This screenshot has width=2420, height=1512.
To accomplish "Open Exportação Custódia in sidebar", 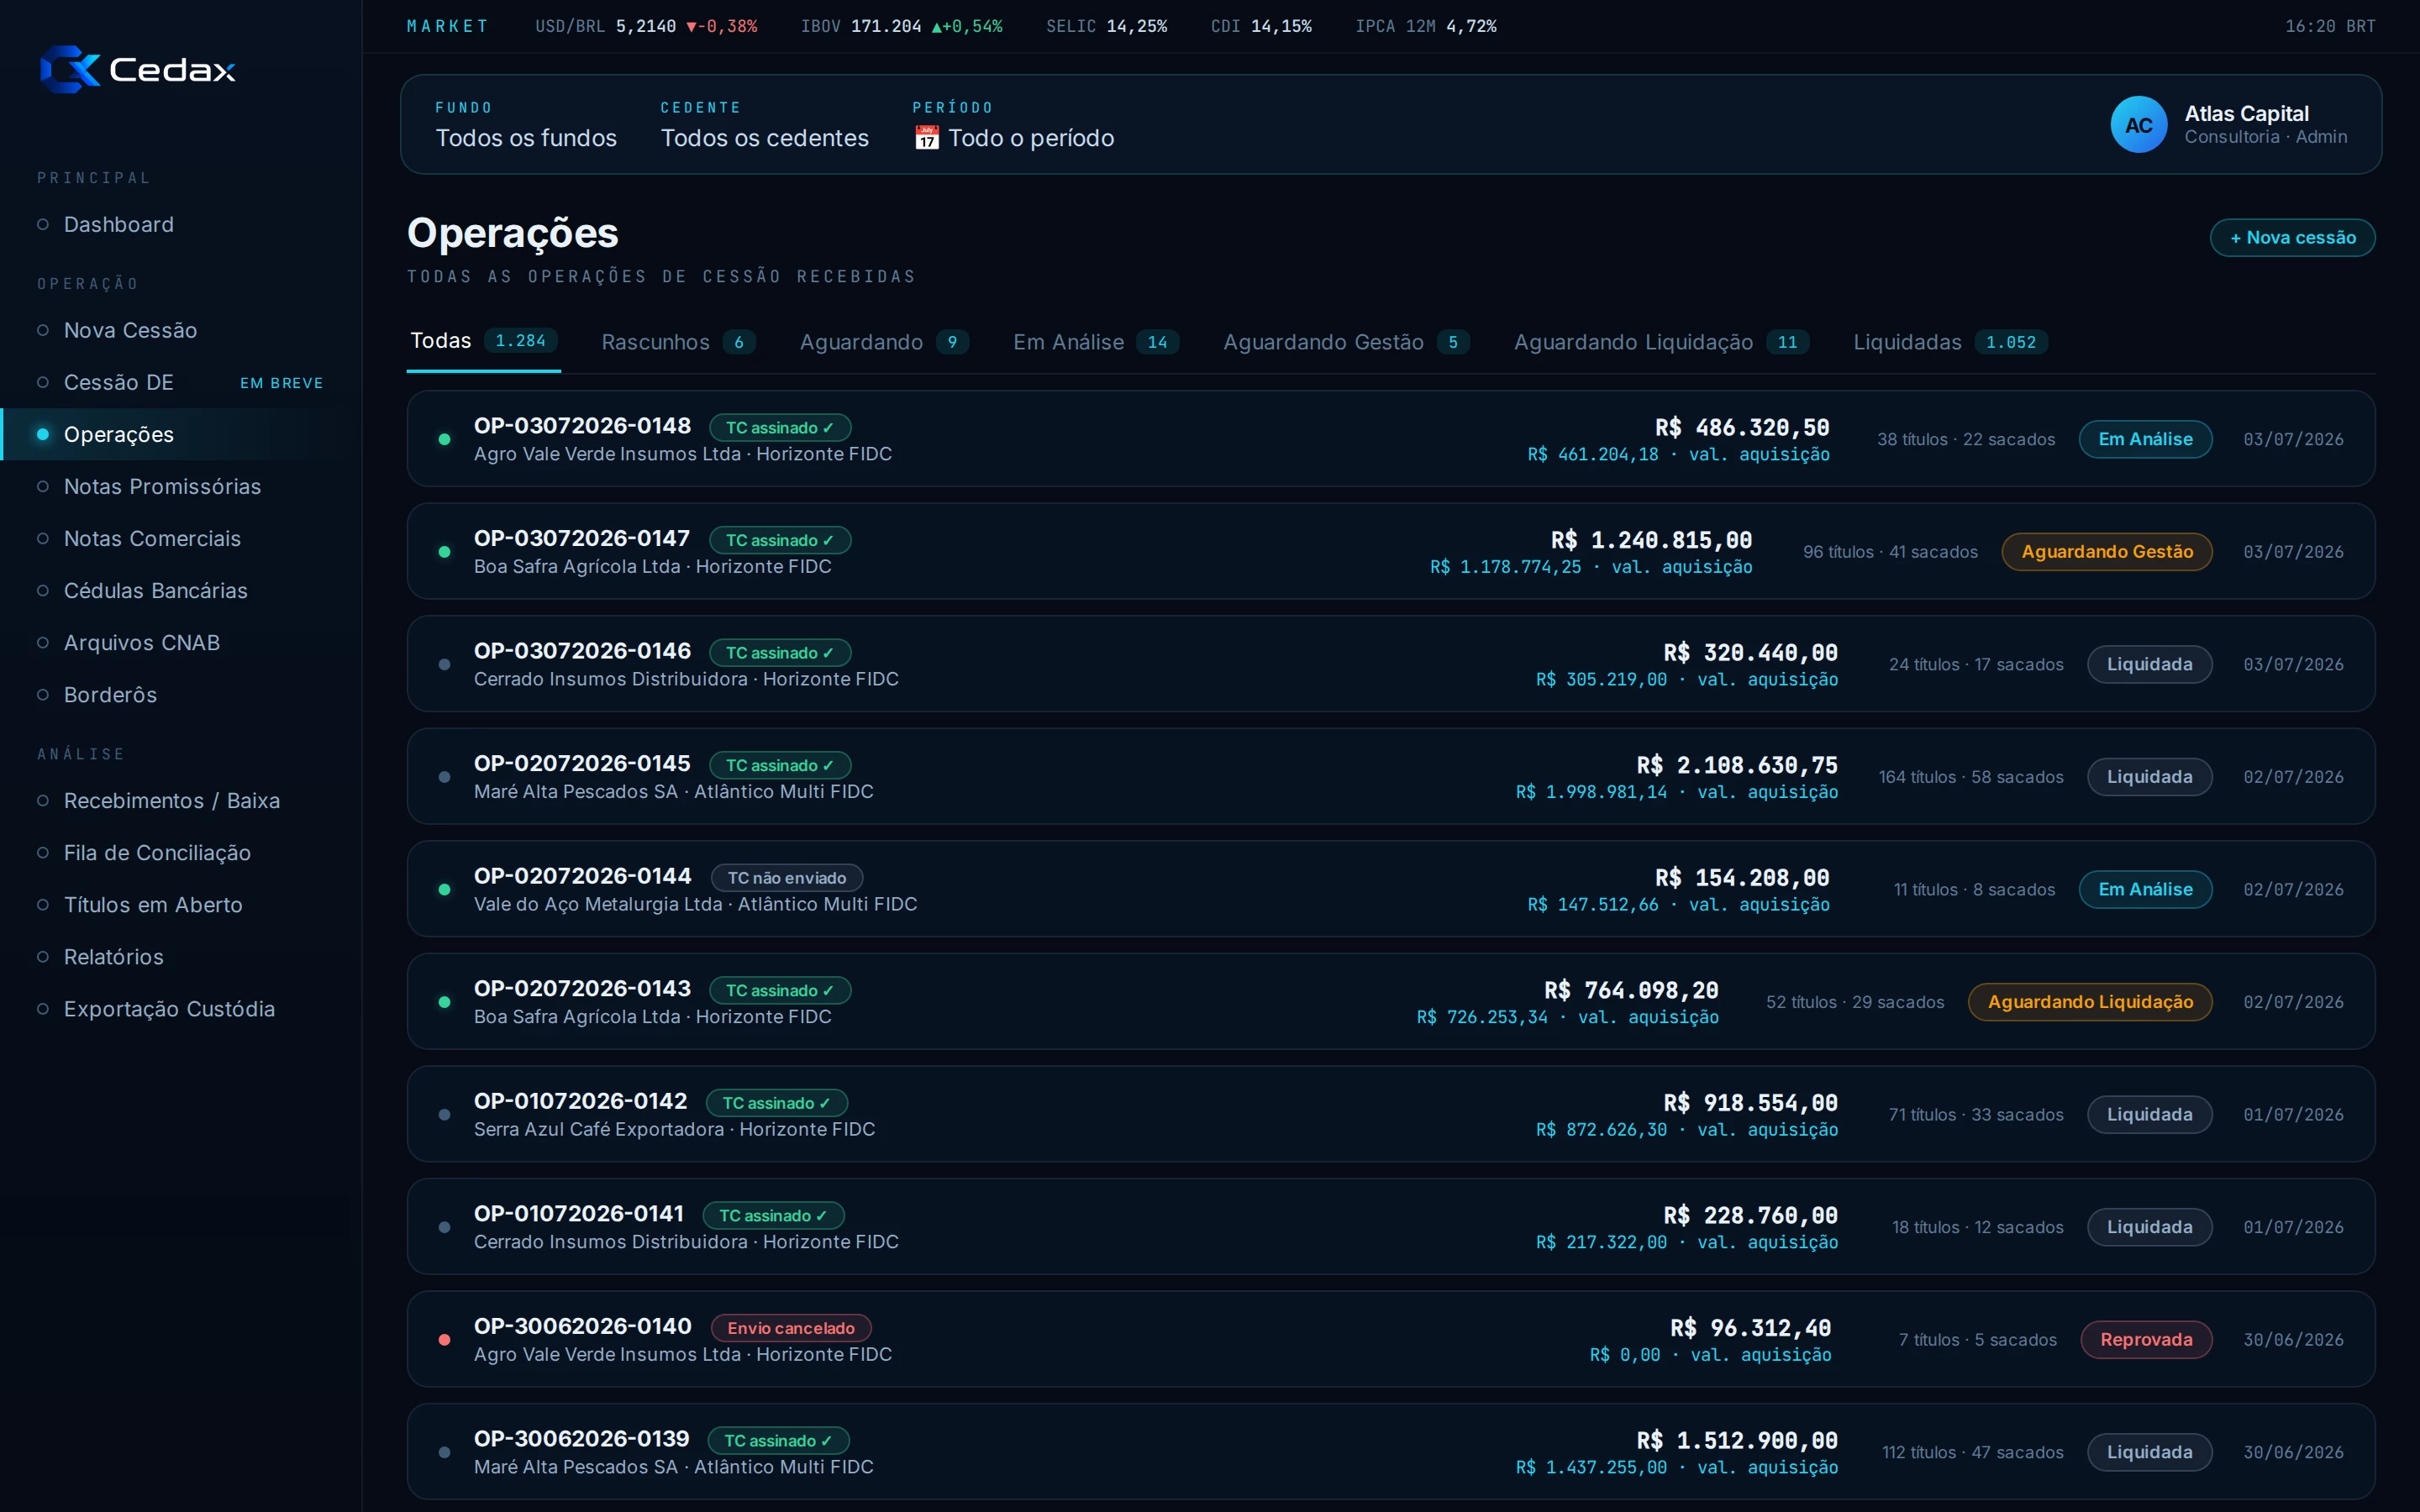I will tap(180, 1008).
